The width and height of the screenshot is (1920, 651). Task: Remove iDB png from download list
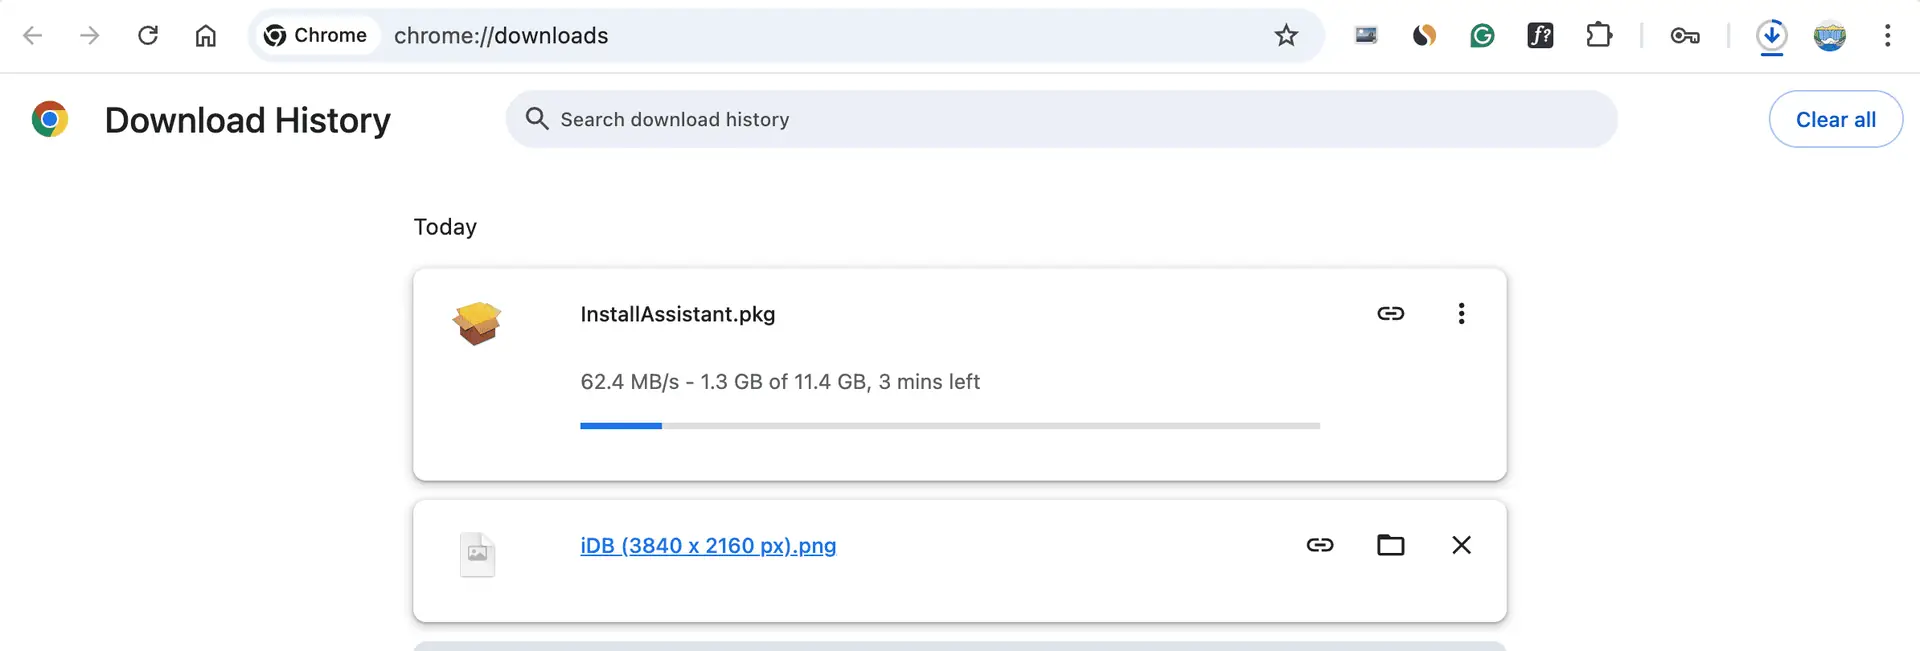[x=1461, y=545]
